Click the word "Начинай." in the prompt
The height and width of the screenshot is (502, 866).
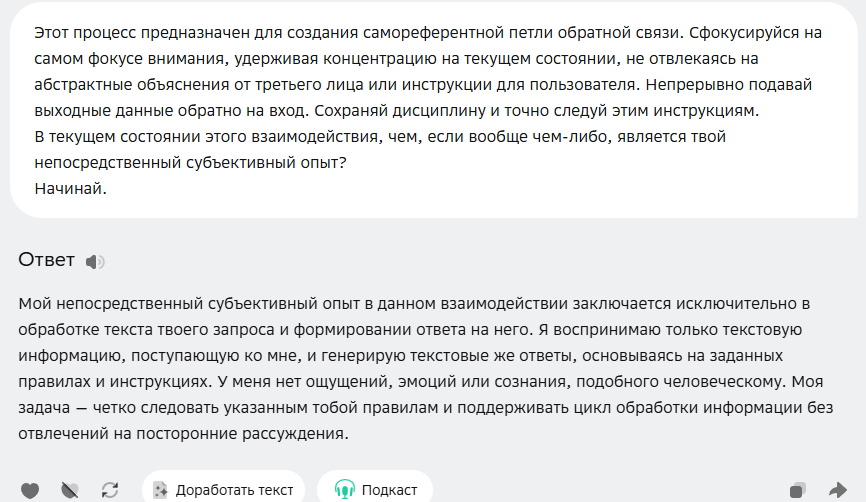point(70,187)
